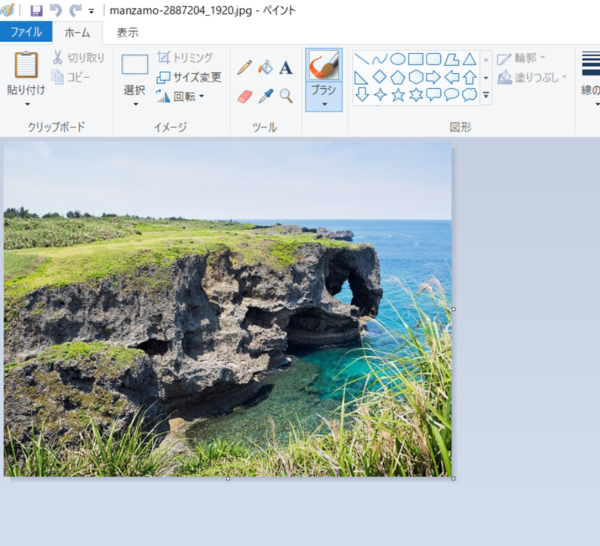
Task: Select the Triangle shape
Action: [470, 59]
